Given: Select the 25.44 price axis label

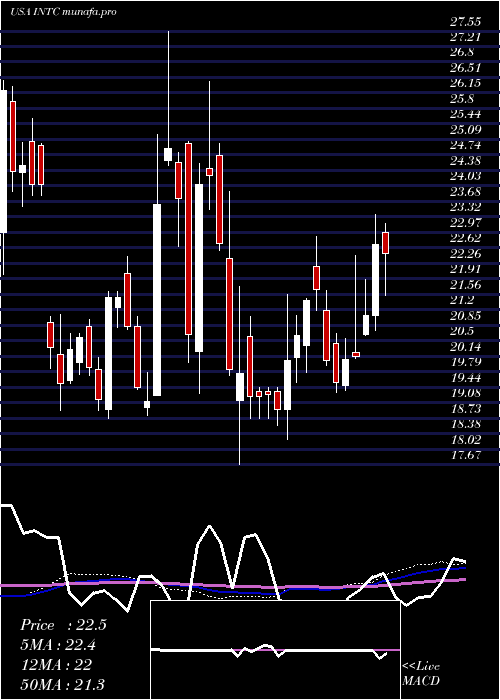Looking at the screenshot, I should coord(465,114).
